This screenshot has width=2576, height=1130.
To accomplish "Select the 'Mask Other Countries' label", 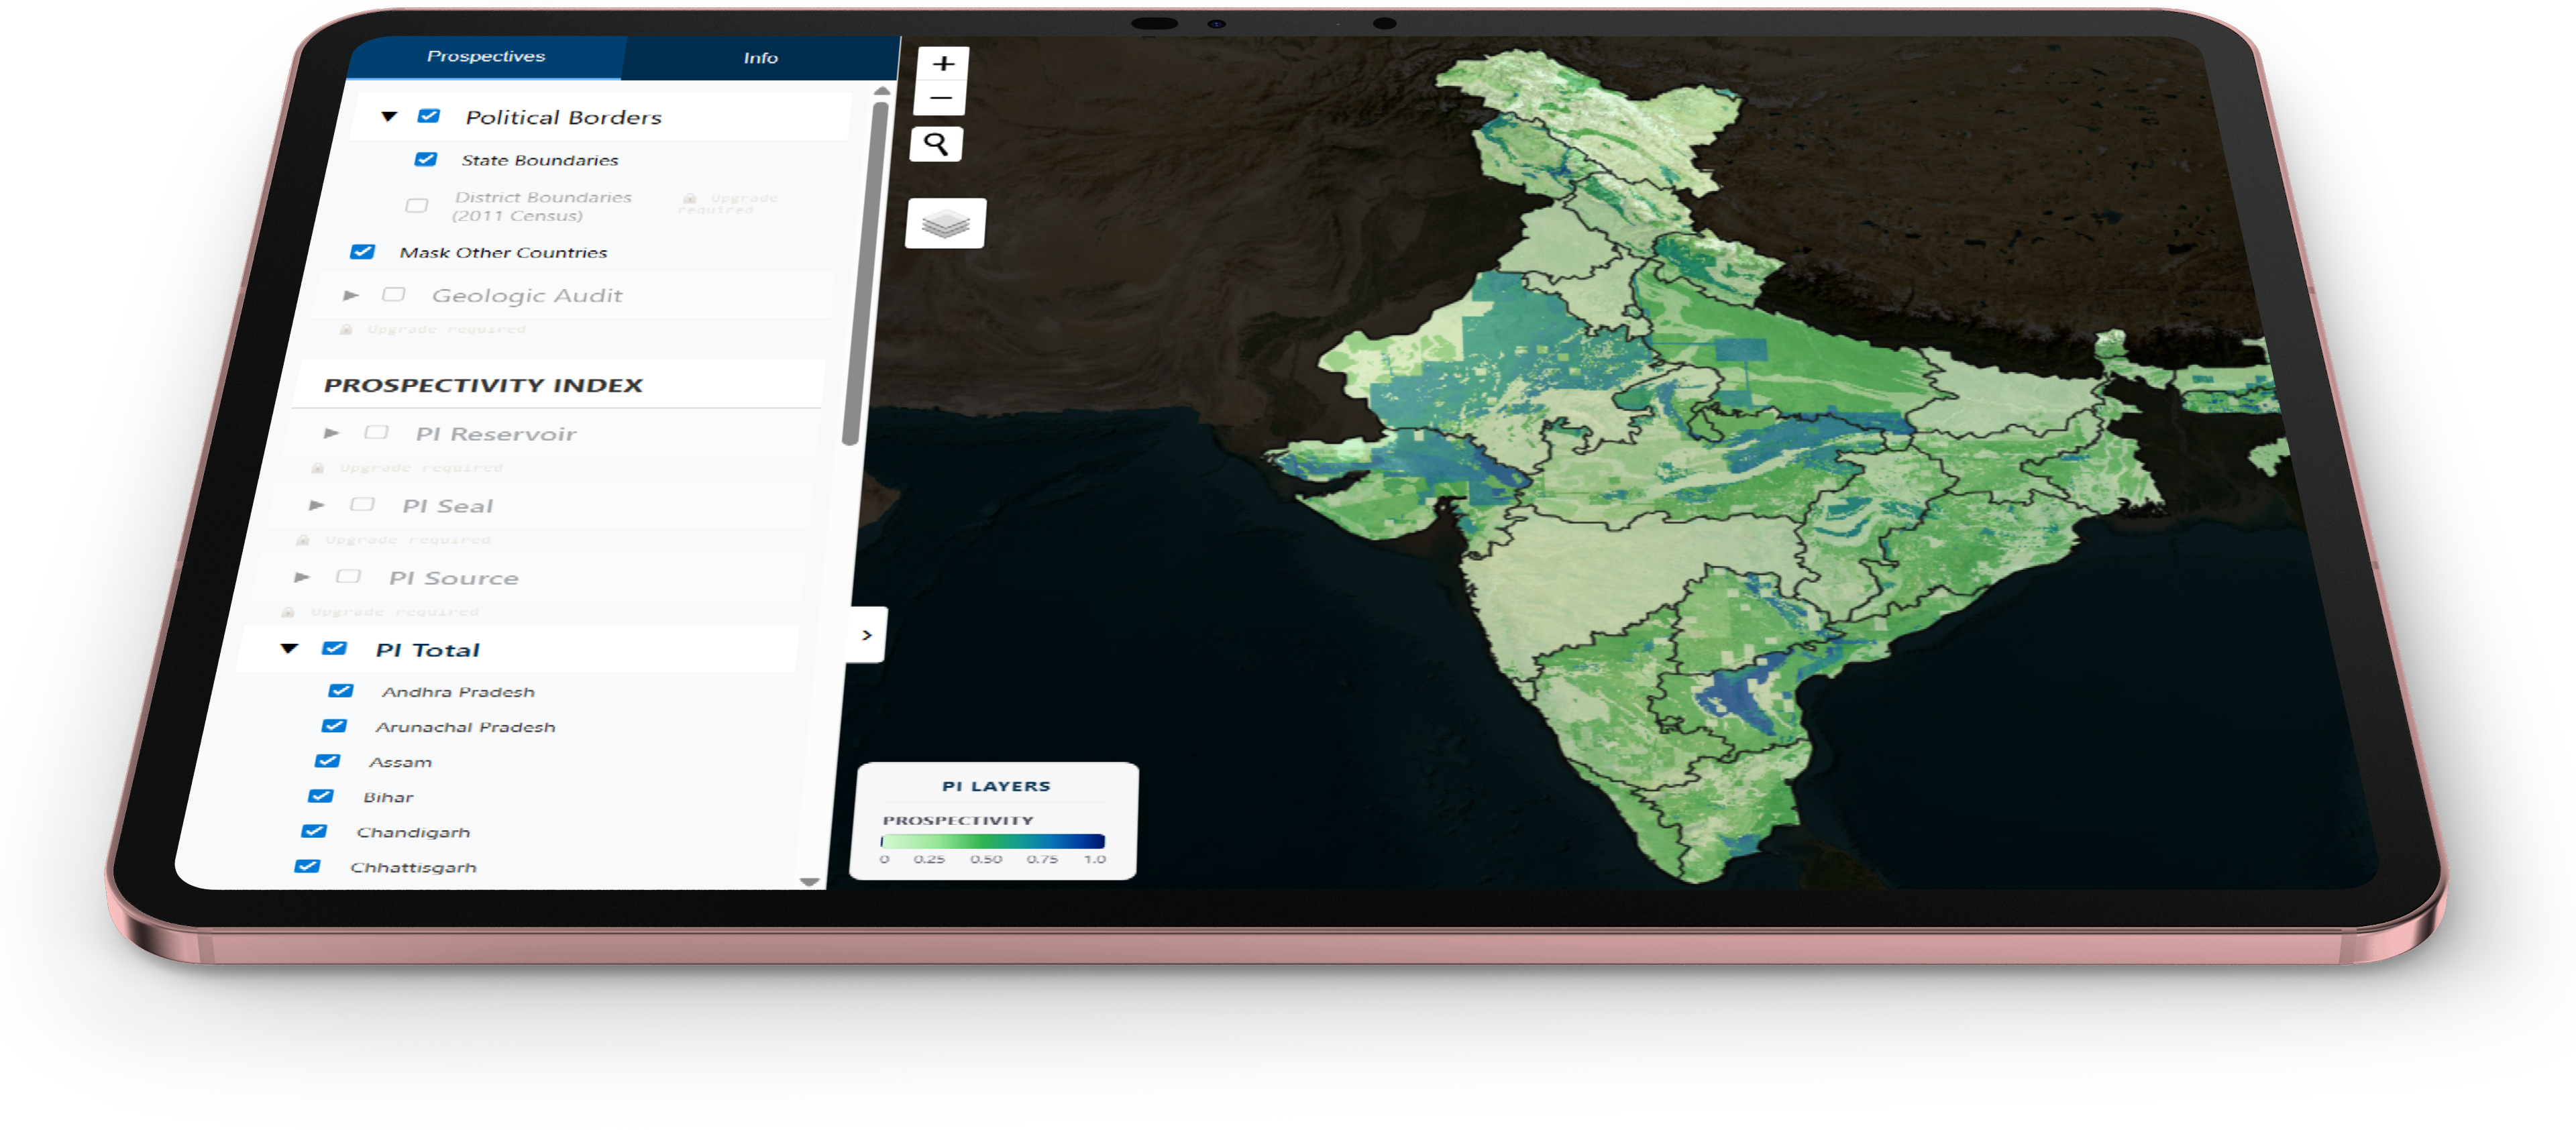I will (503, 253).
